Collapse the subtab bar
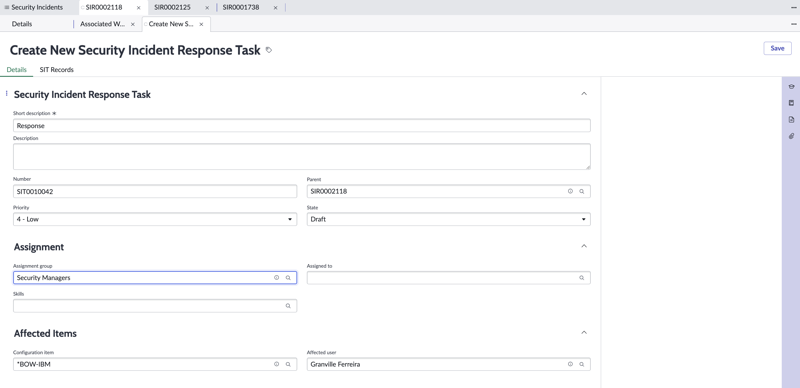Viewport: 800px width, 388px height. coord(793,24)
